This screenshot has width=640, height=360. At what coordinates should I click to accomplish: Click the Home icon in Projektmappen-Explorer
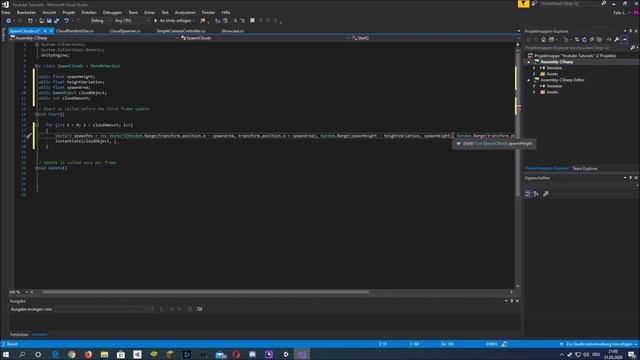pyautogui.click(x=543, y=40)
